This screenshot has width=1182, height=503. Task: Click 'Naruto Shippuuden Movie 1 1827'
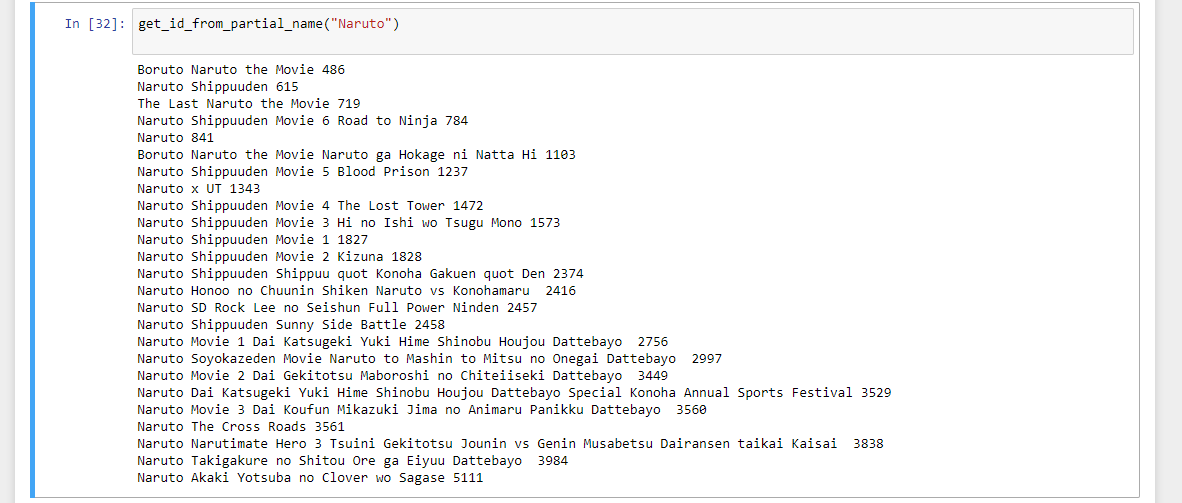pos(253,240)
